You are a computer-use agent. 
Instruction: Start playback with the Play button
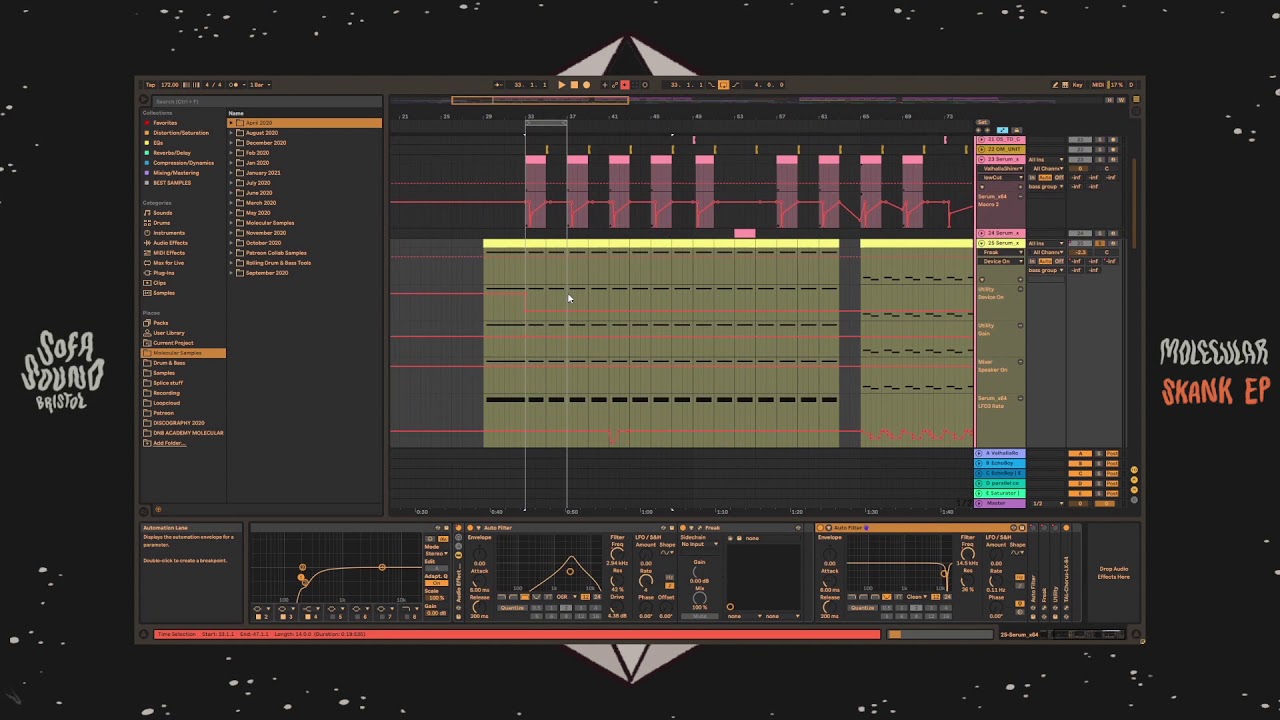561,85
